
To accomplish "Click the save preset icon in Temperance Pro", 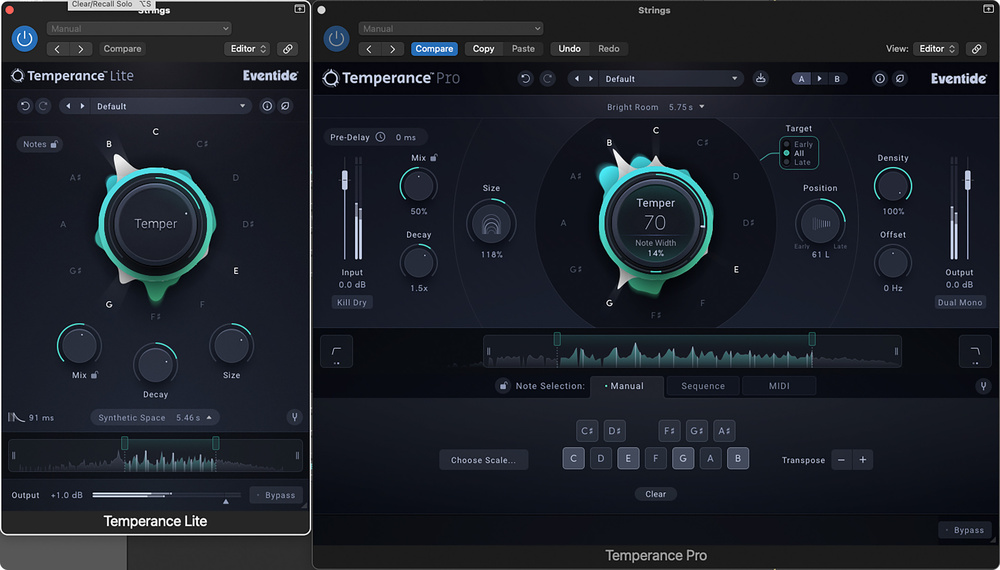I will [x=760, y=78].
